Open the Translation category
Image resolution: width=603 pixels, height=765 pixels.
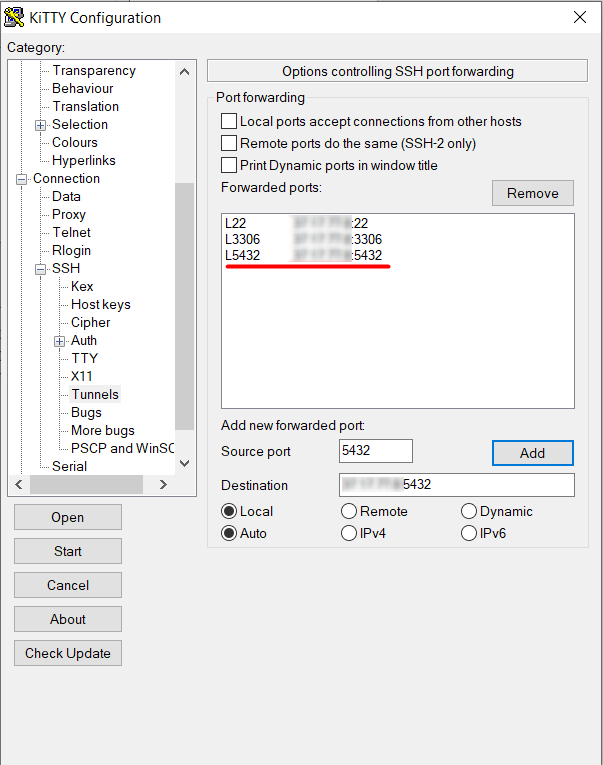85,107
